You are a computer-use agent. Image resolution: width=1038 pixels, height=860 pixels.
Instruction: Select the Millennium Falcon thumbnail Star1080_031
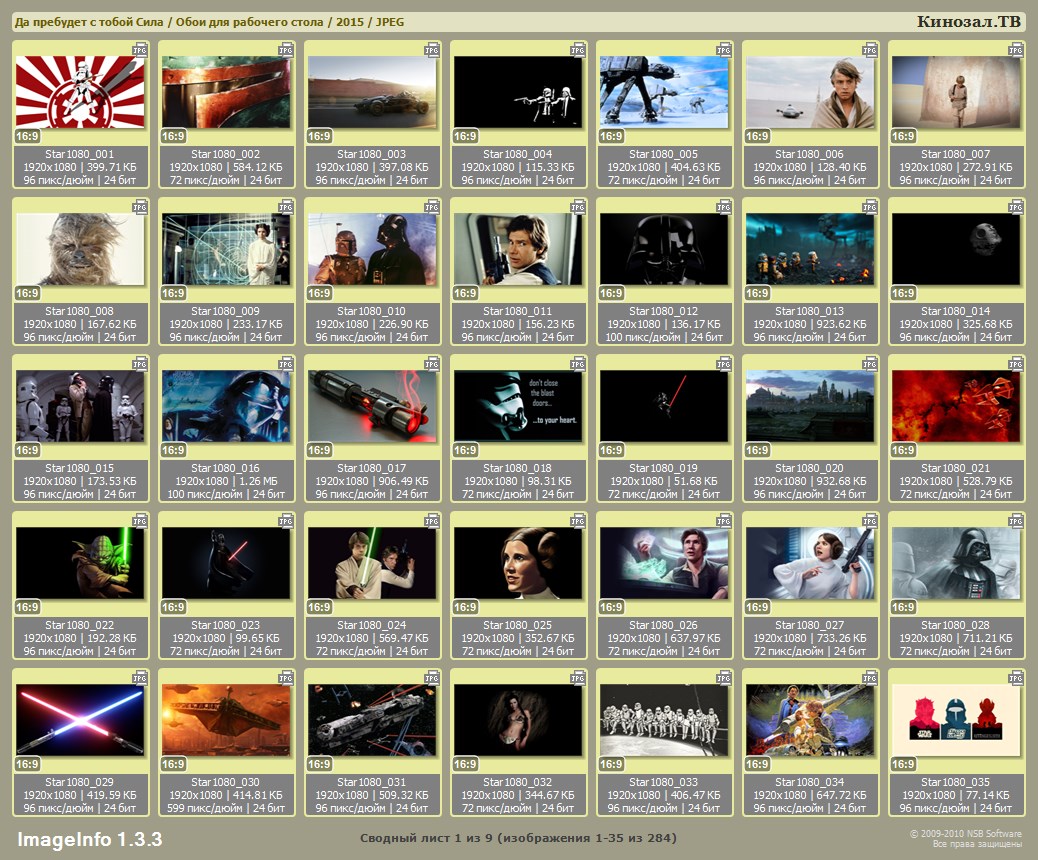pyautogui.click(x=372, y=719)
